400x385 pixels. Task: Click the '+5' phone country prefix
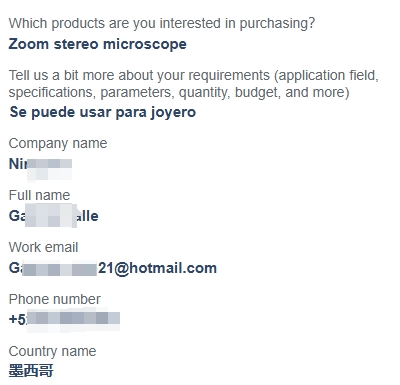[17, 319]
